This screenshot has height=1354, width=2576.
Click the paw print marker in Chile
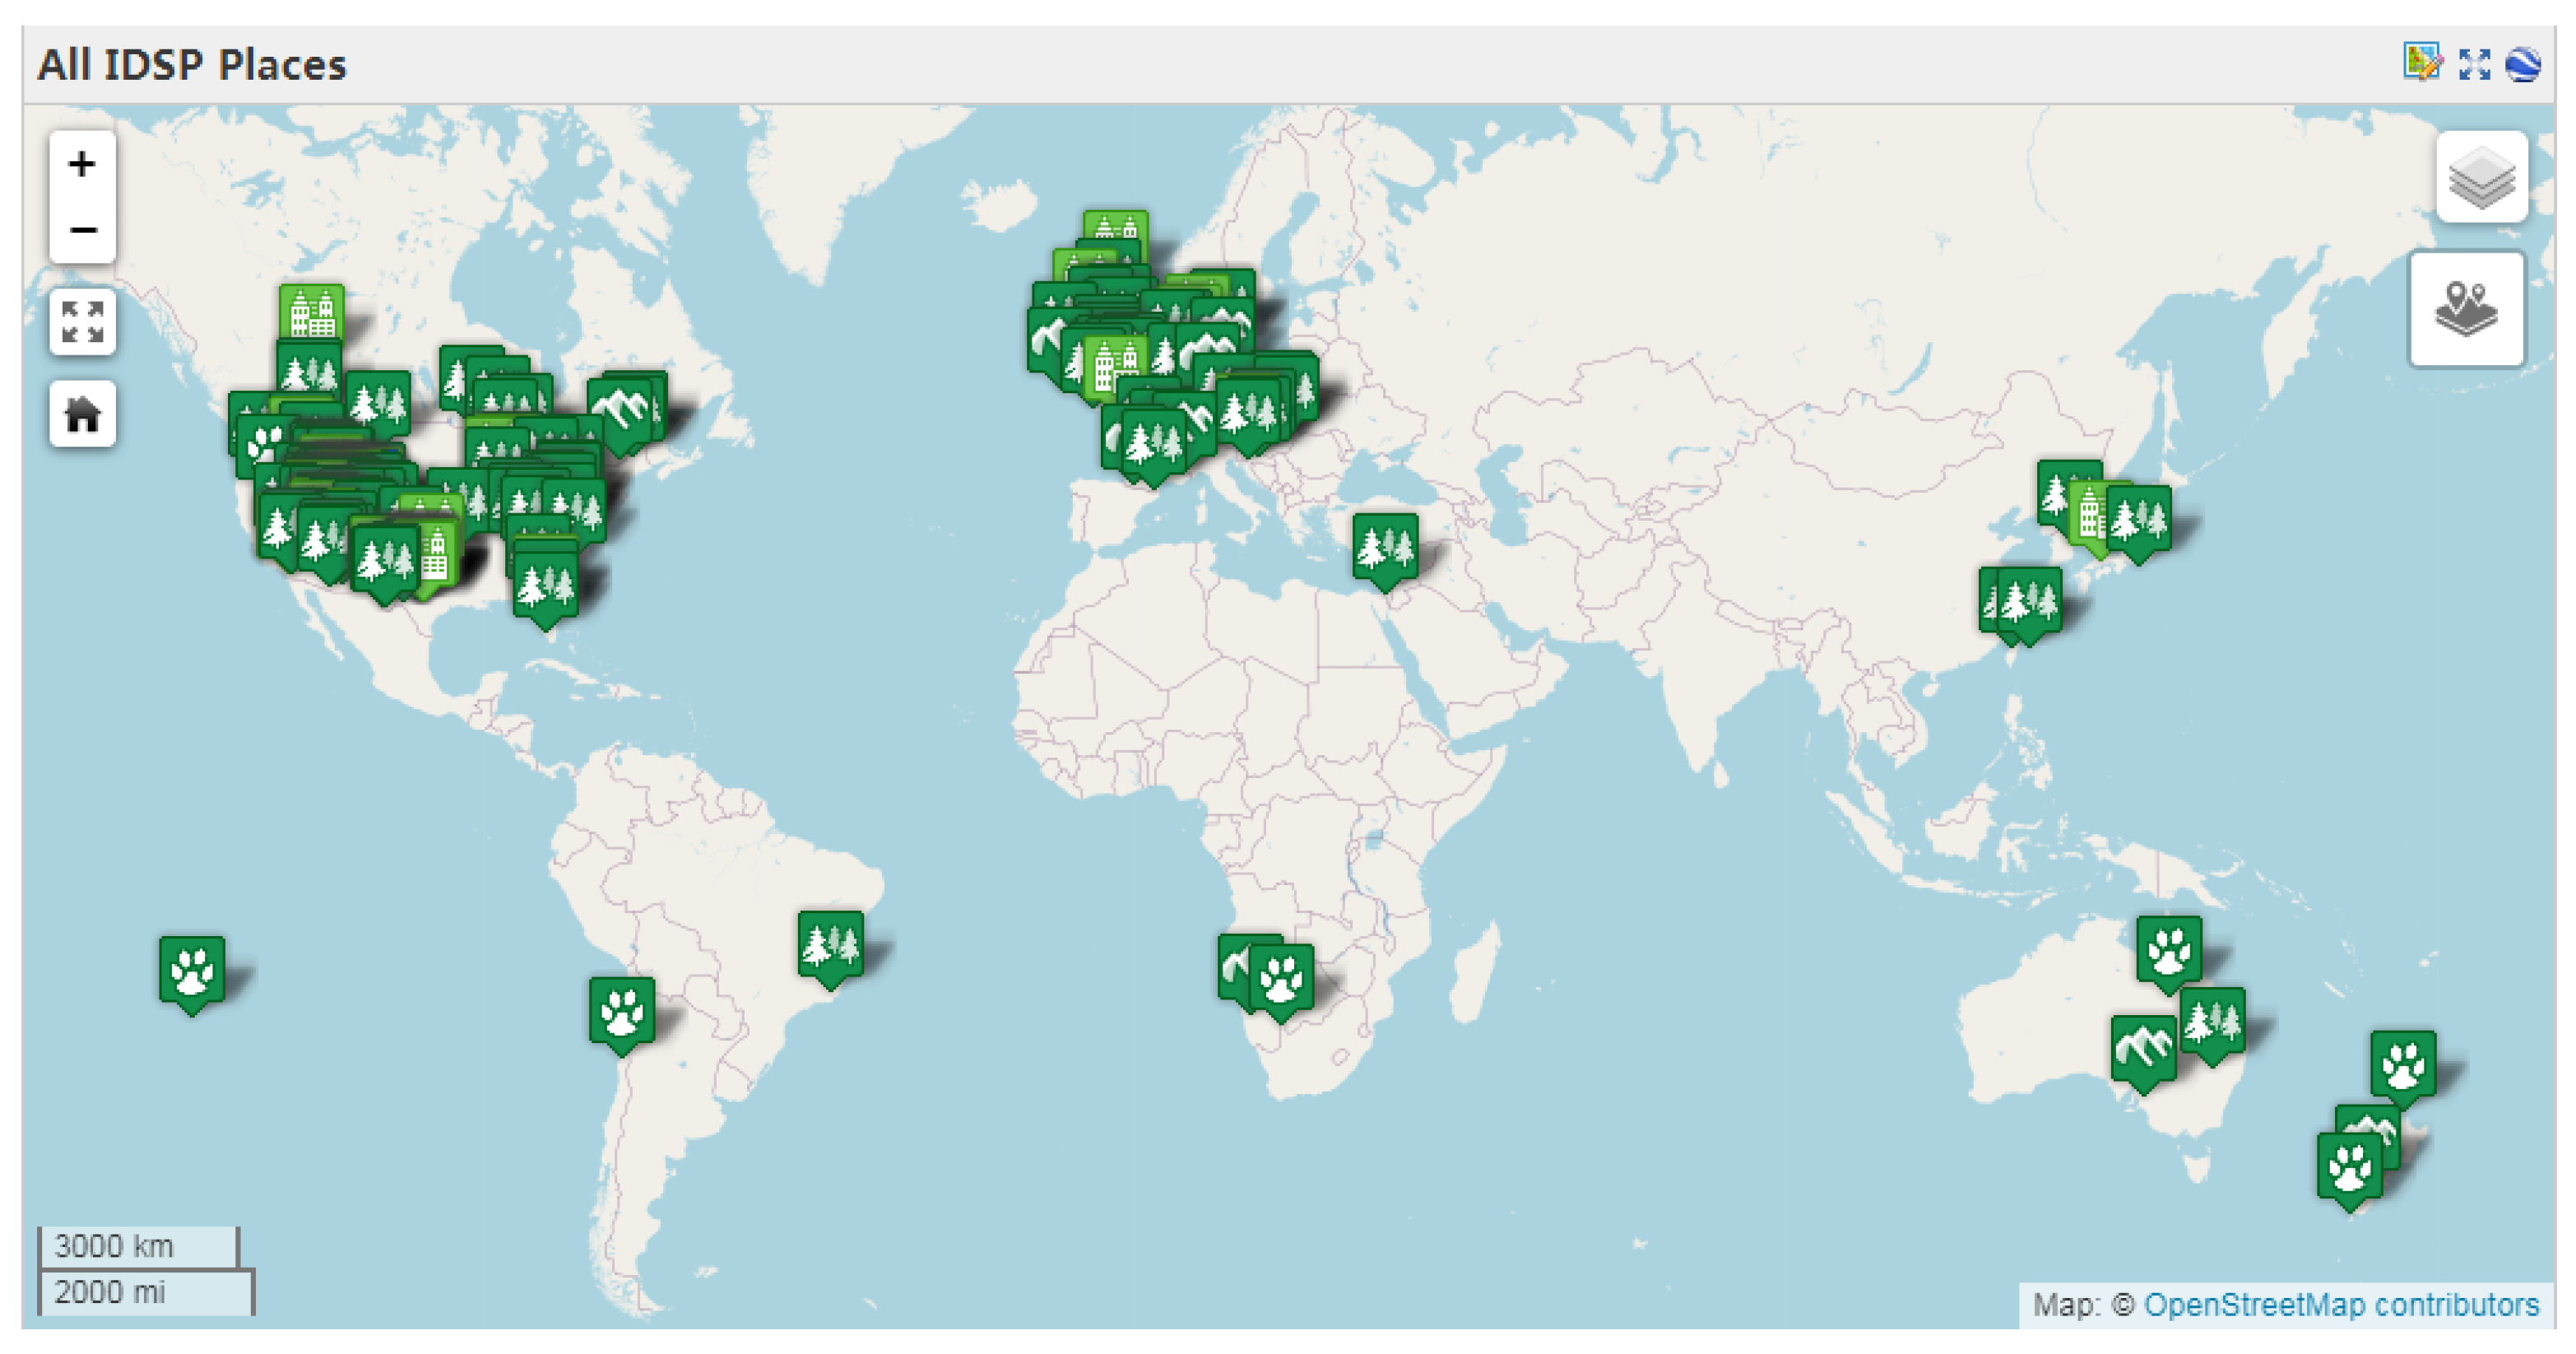[622, 1010]
